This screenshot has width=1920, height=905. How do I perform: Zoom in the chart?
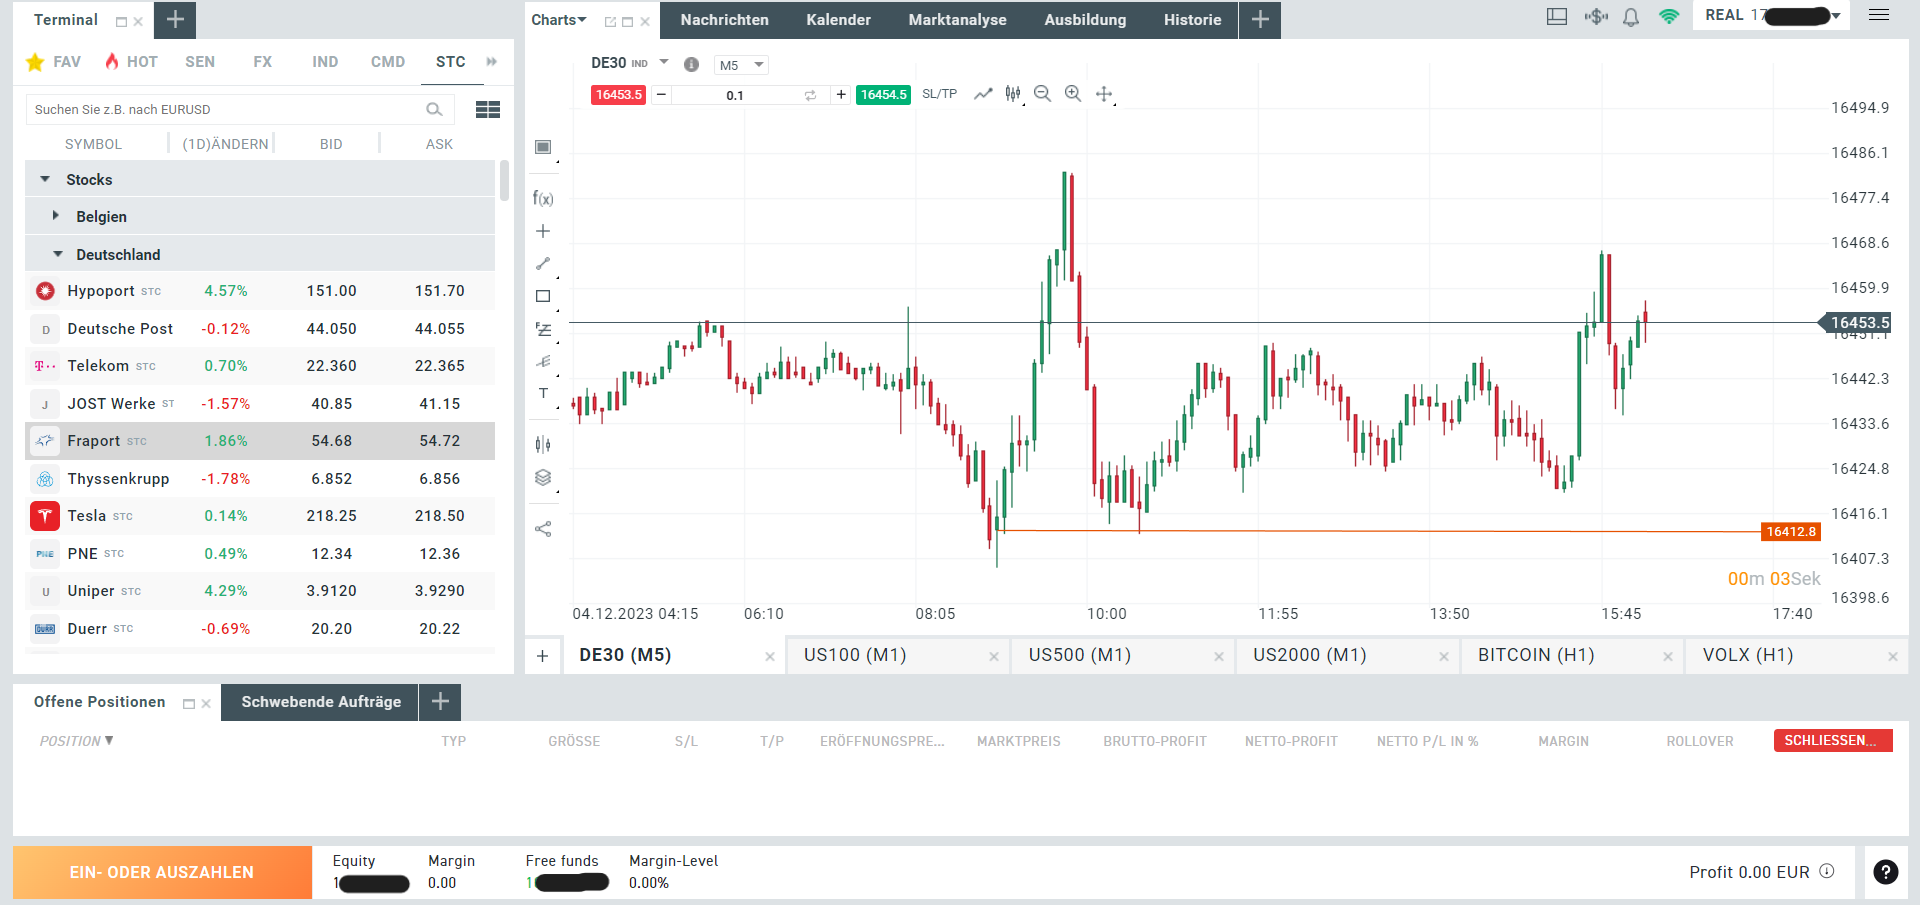point(1073,94)
